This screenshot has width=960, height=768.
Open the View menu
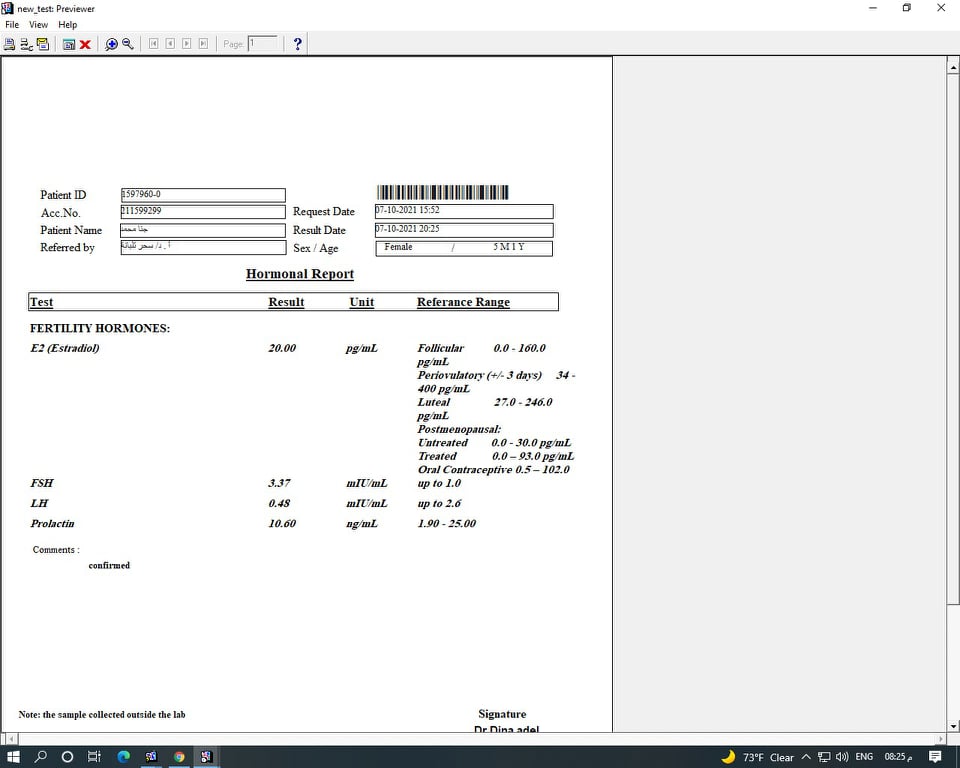(39, 24)
